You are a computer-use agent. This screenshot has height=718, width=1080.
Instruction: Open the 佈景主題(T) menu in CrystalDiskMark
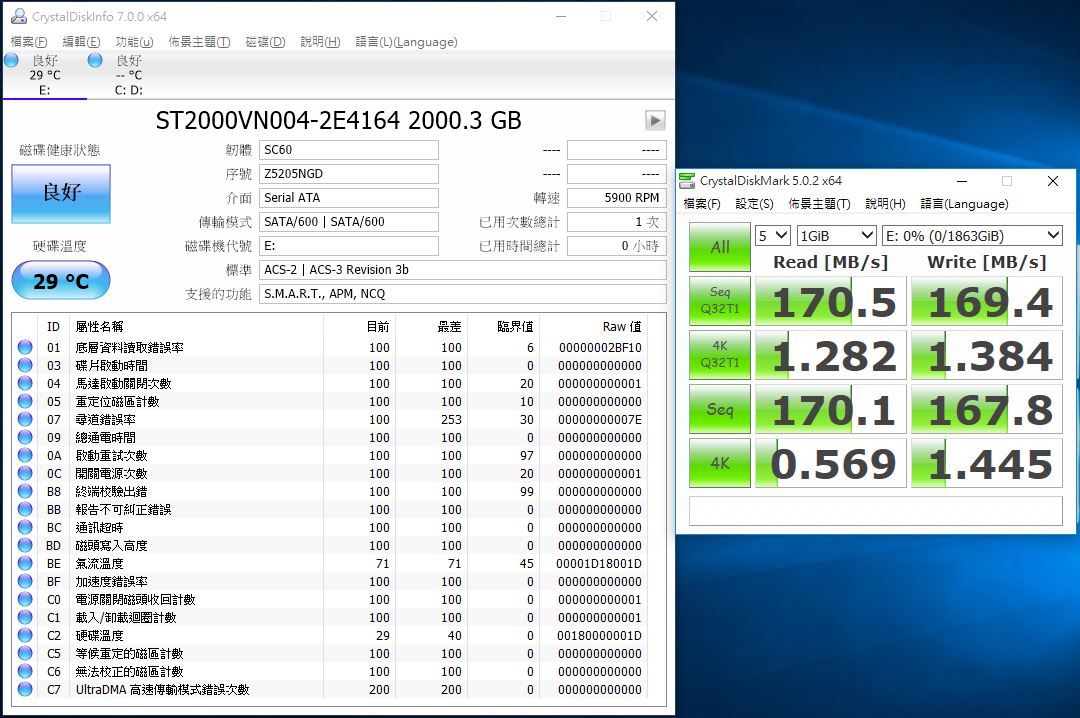click(x=820, y=204)
